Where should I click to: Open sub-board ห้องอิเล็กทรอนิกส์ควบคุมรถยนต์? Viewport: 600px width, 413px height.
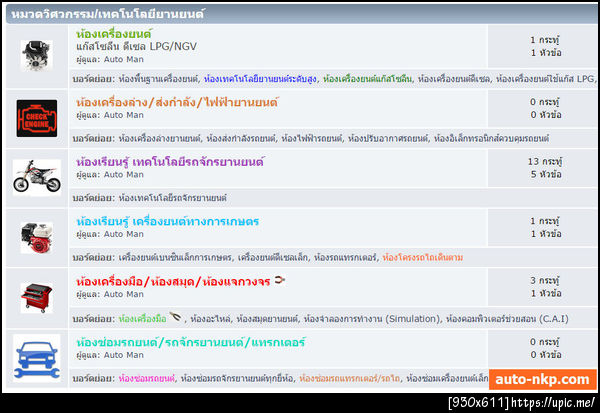coord(491,138)
